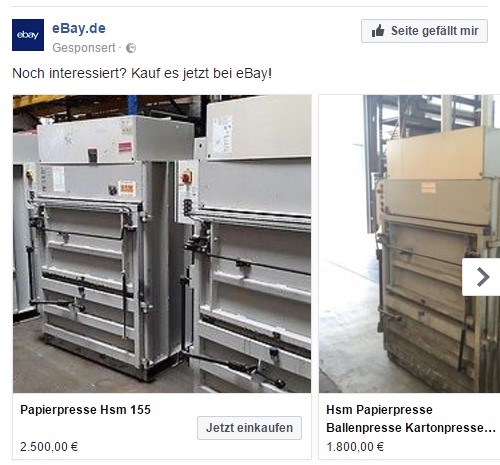Open the eBay logo profile picture
500x465 pixels.
click(28, 35)
